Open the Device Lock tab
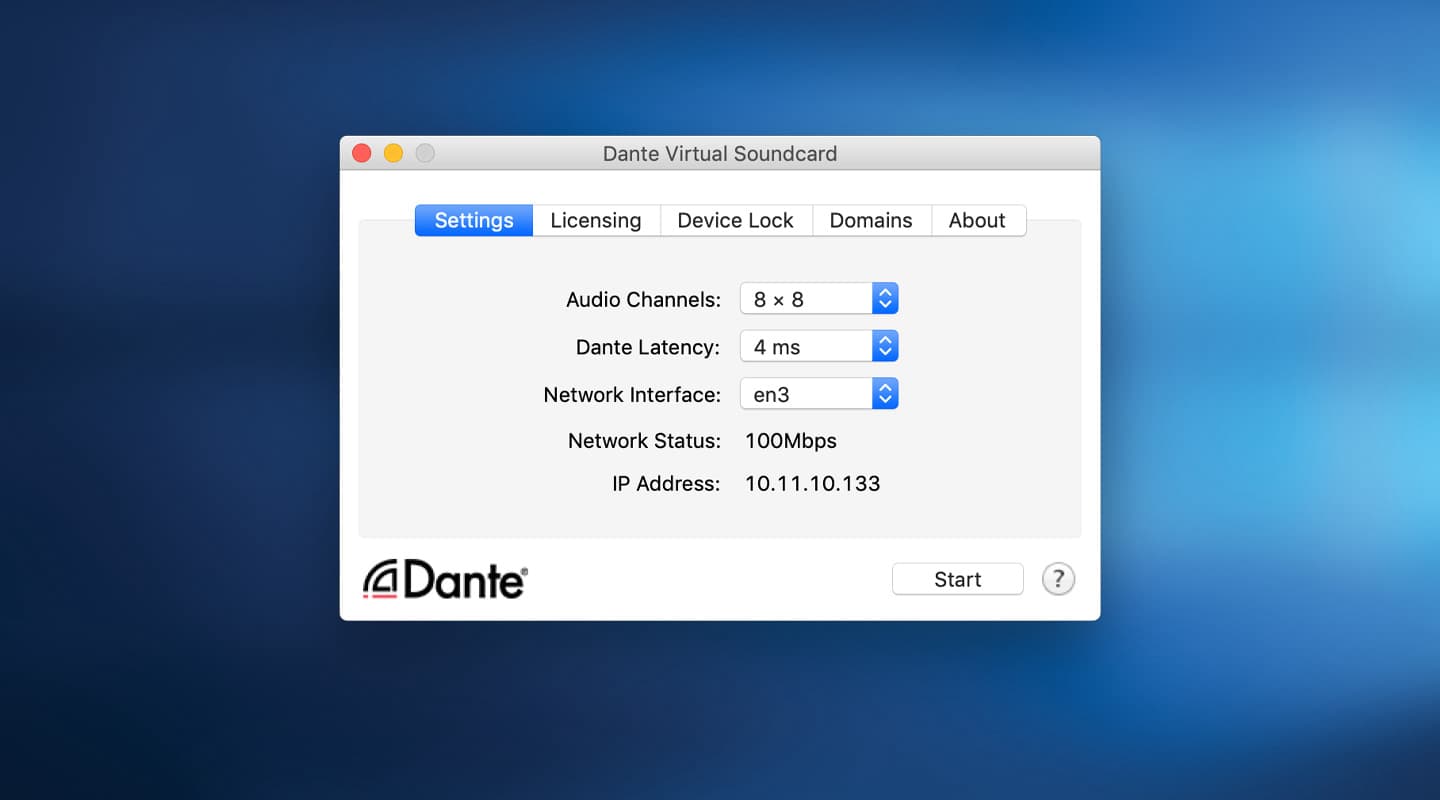Viewport: 1440px width, 800px height. pyautogui.click(x=735, y=220)
